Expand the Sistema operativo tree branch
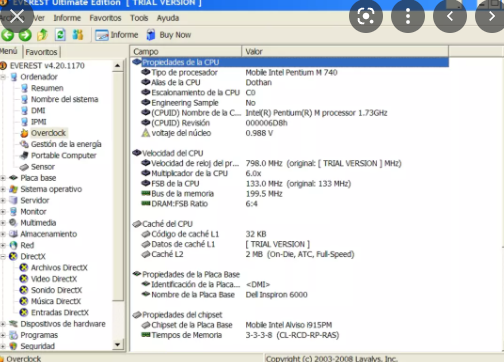The image size is (504, 362). coord(3,189)
